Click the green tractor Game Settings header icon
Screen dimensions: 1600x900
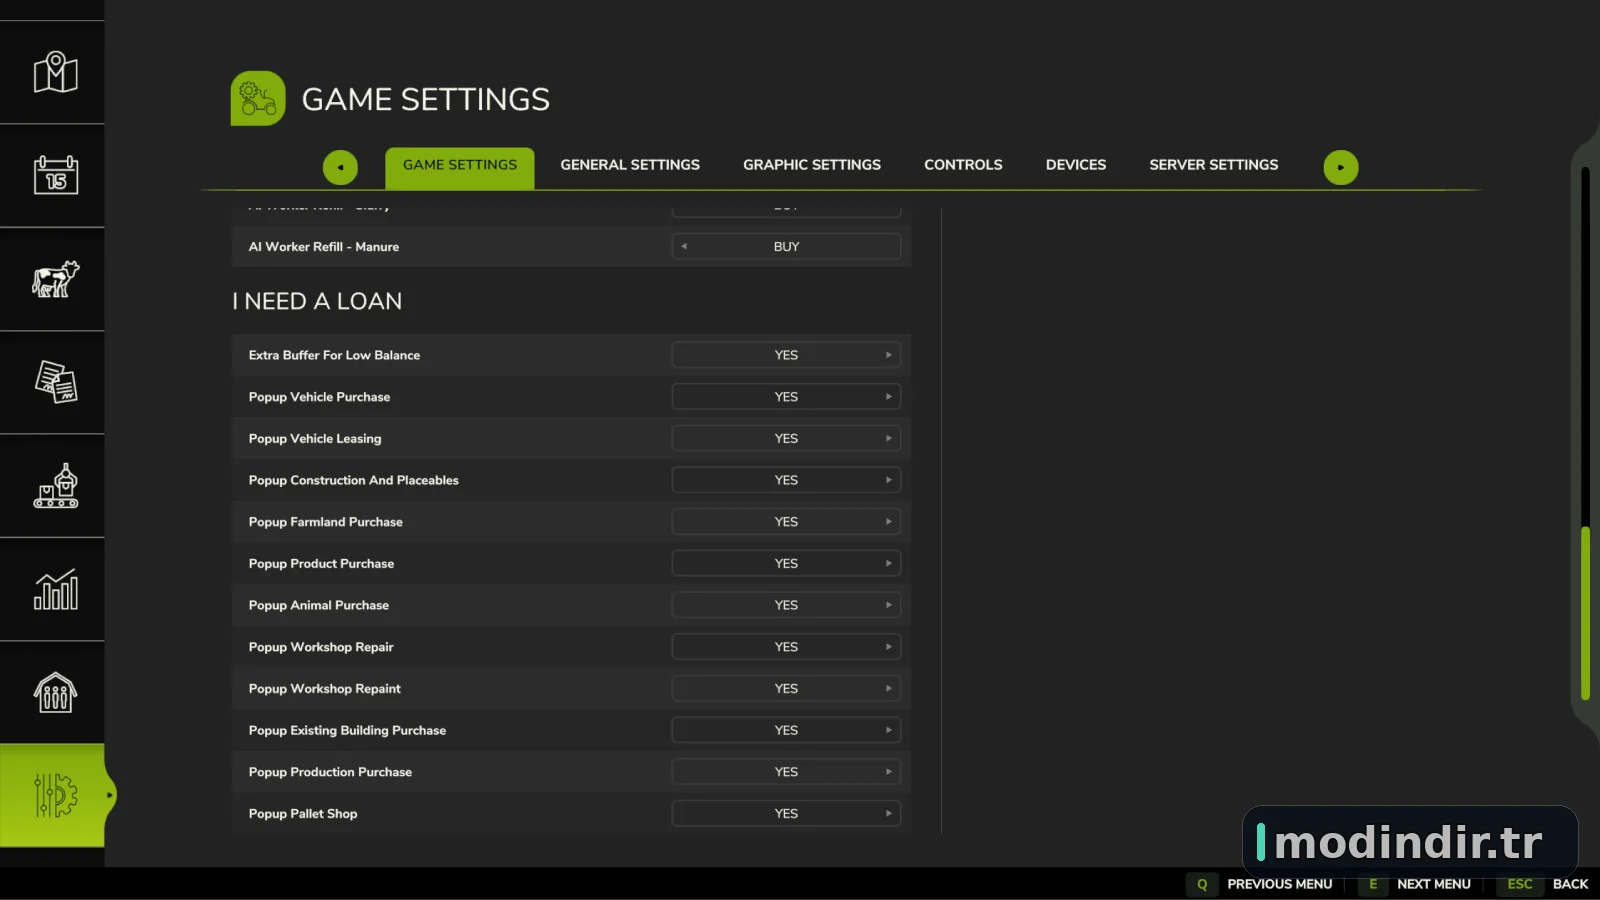[x=258, y=98]
